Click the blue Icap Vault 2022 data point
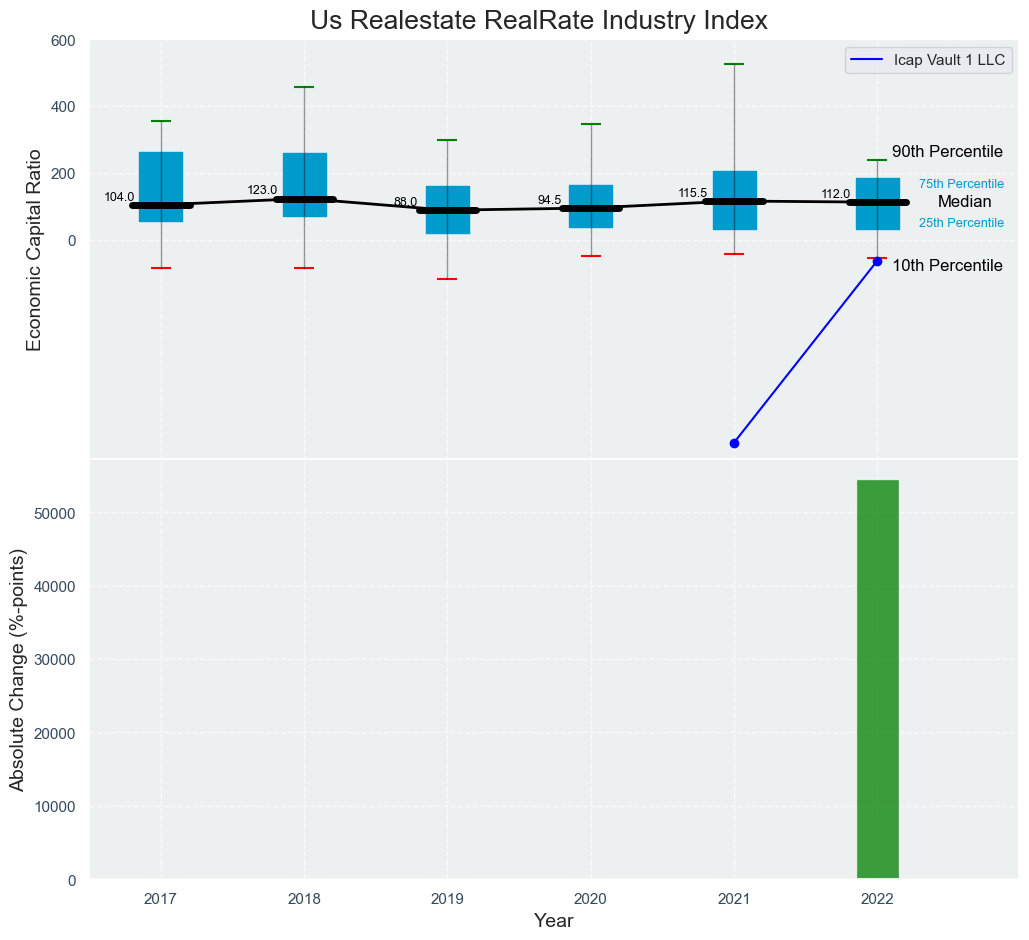1029x940 pixels. 878,261
